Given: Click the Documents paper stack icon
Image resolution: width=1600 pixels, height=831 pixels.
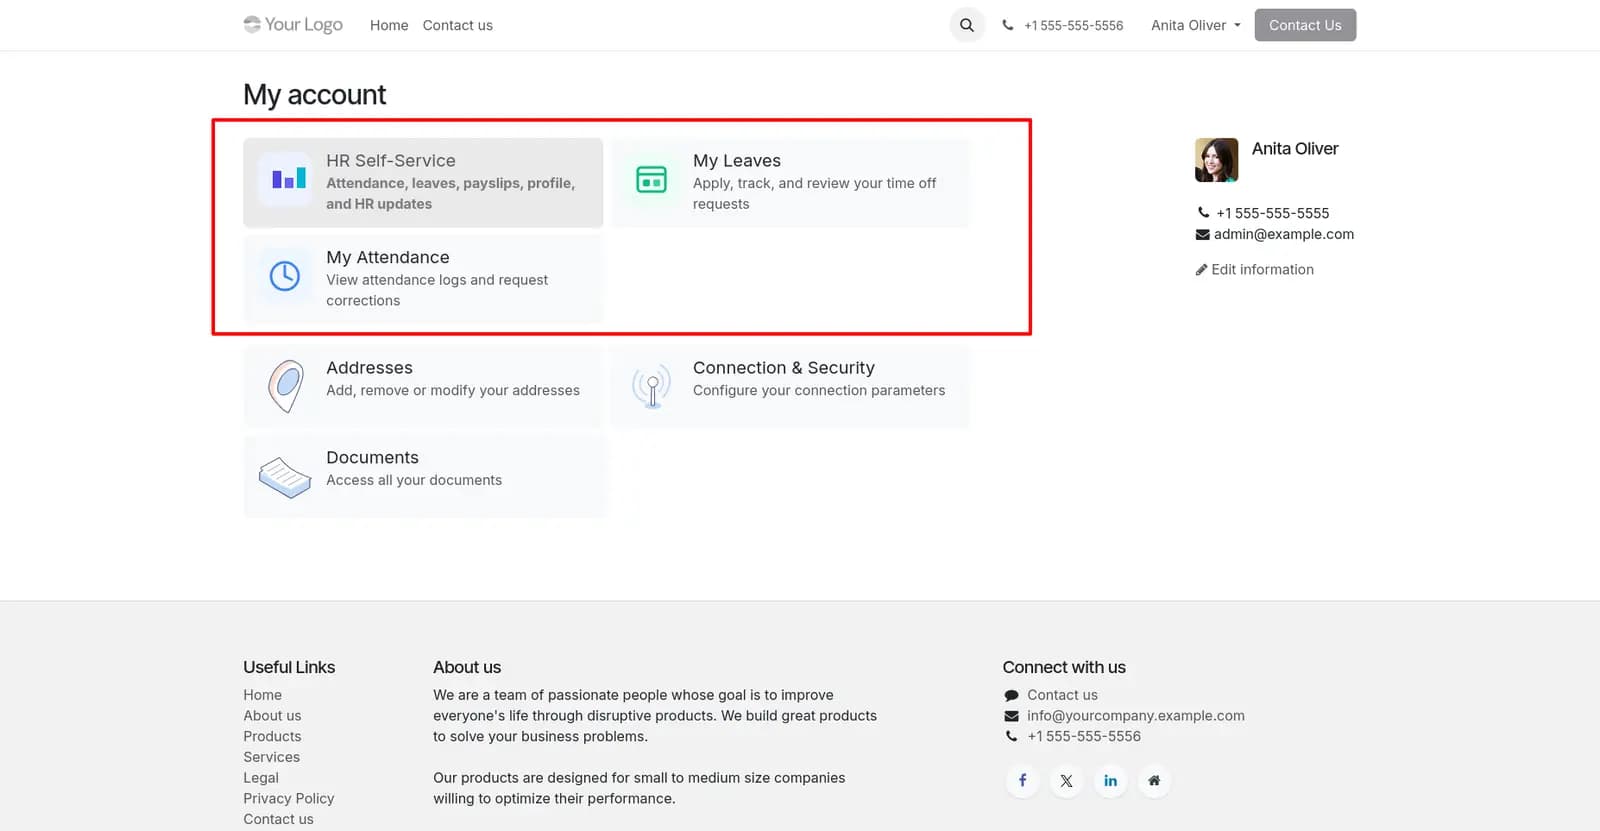Looking at the screenshot, I should pyautogui.click(x=285, y=477).
